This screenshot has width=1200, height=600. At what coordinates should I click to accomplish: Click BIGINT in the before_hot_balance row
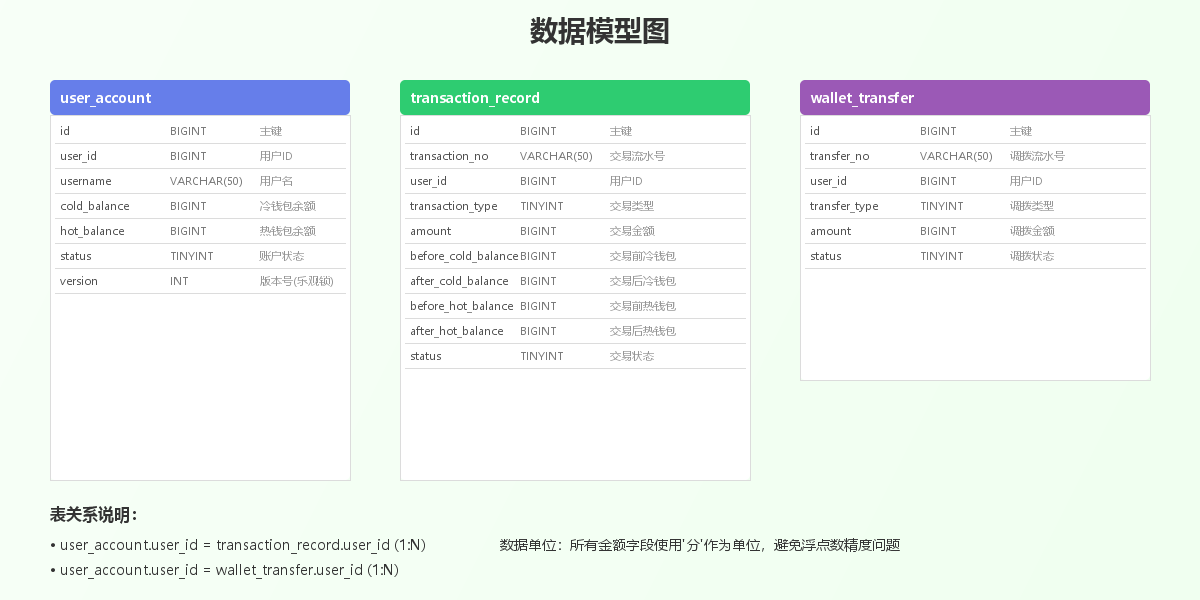point(538,306)
